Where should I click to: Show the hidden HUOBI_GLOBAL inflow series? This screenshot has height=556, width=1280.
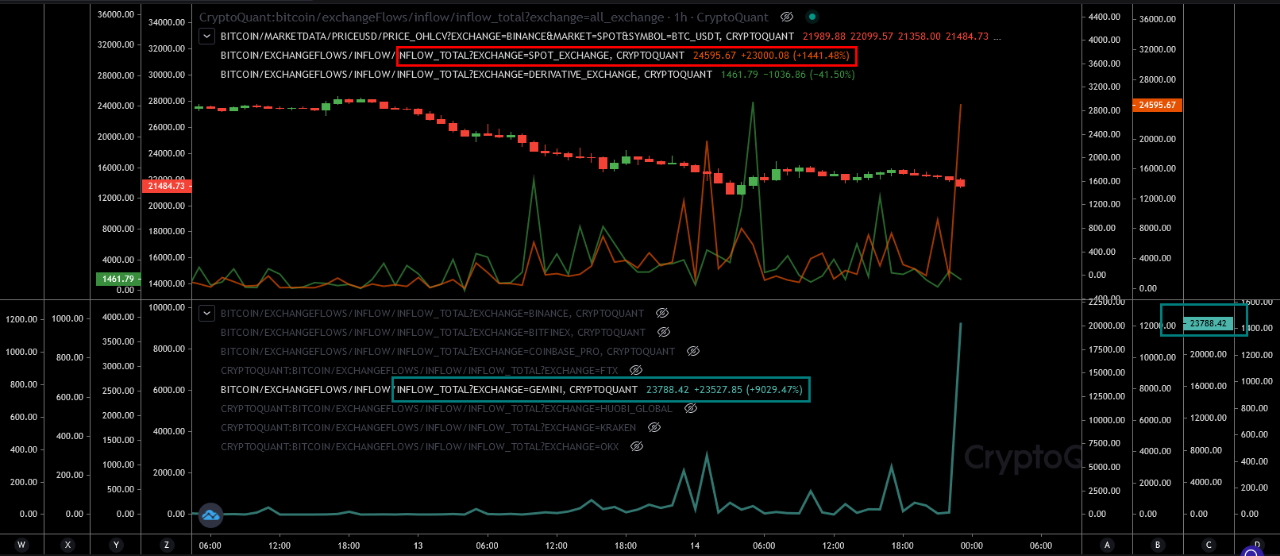coord(690,408)
